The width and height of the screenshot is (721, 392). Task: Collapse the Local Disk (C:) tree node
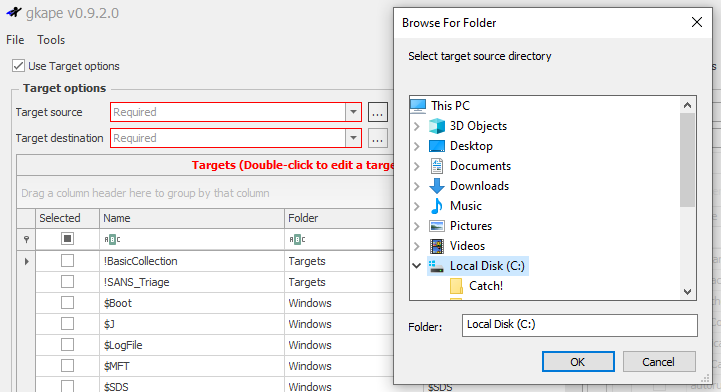click(x=417, y=266)
